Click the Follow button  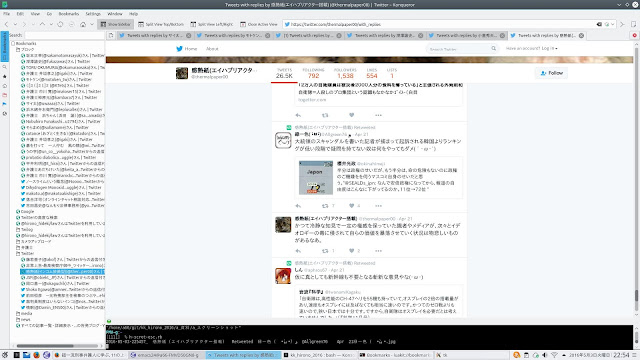pos(551,73)
